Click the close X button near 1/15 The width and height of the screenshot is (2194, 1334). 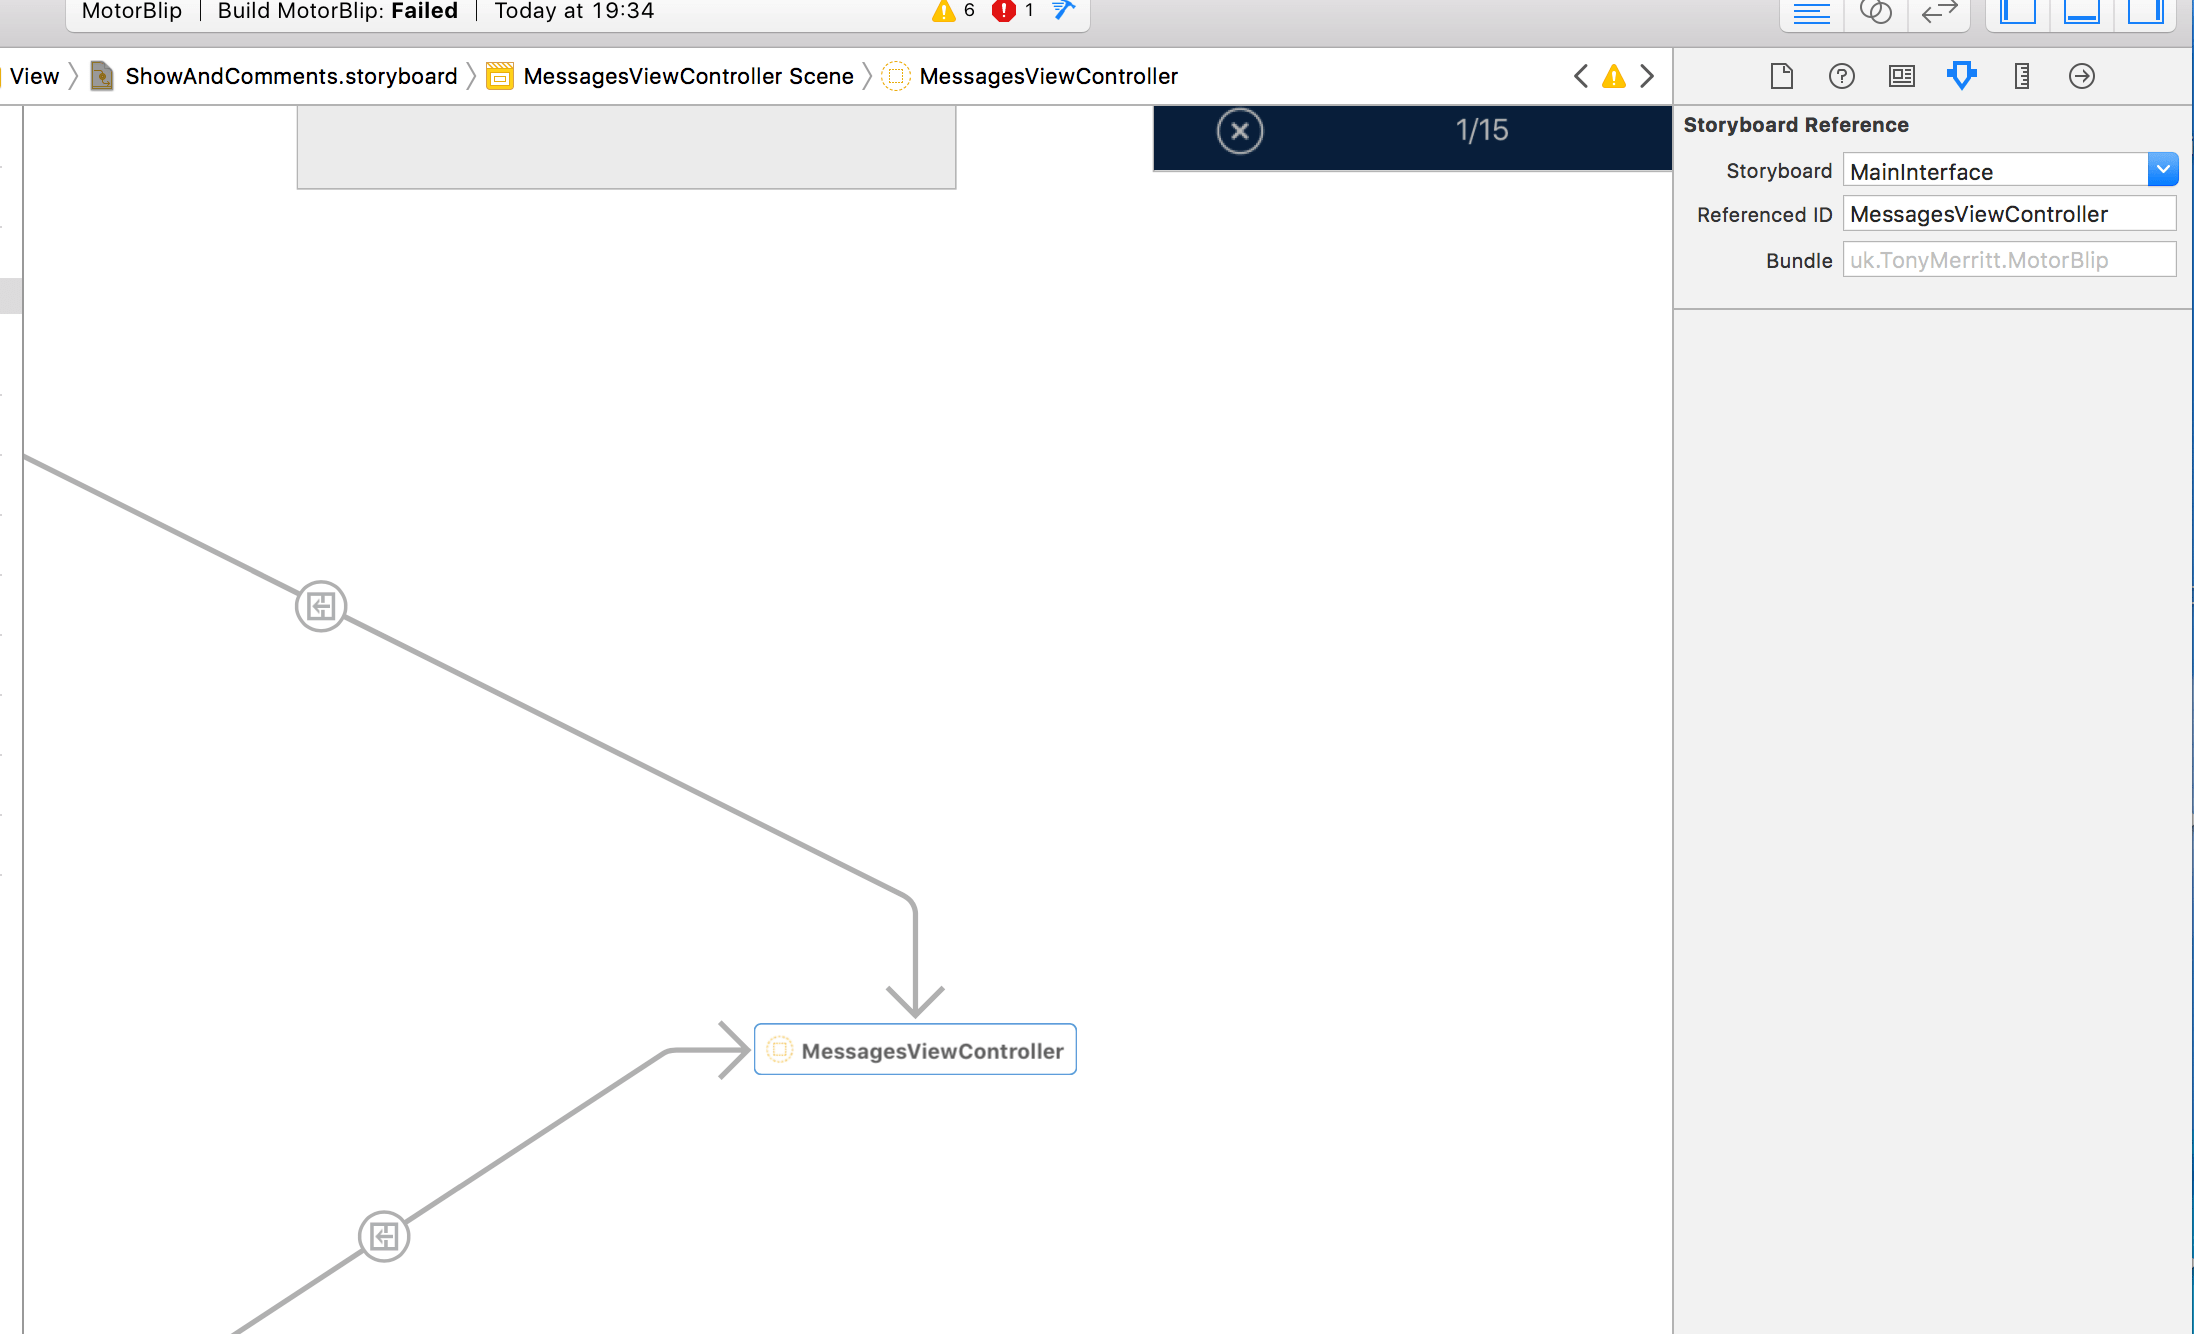(1239, 131)
